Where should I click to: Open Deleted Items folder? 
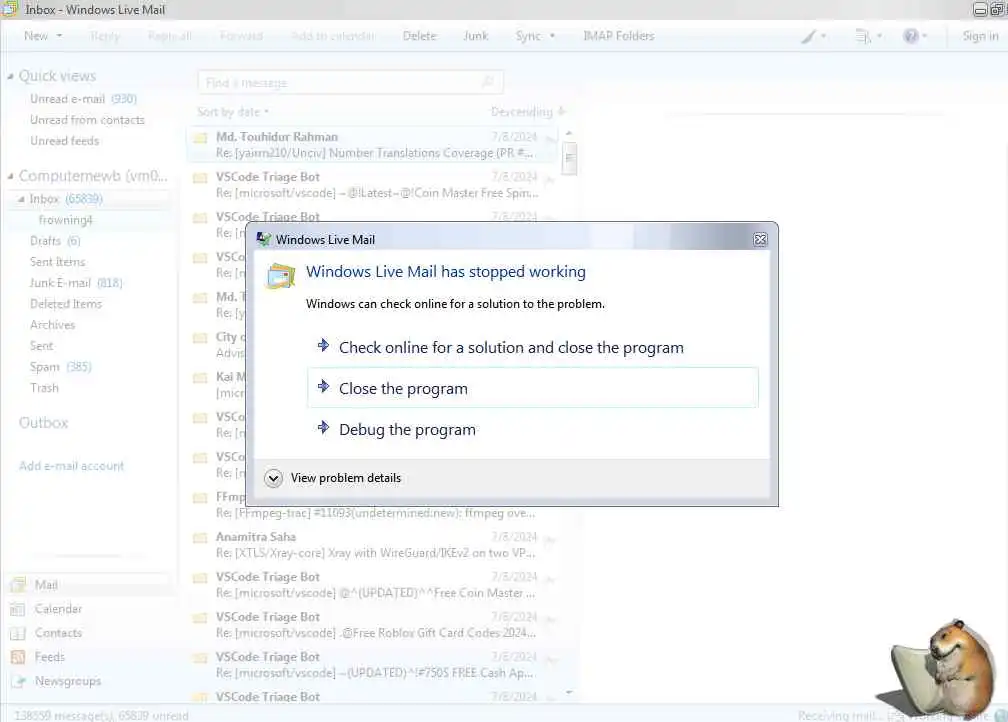[x=66, y=304]
